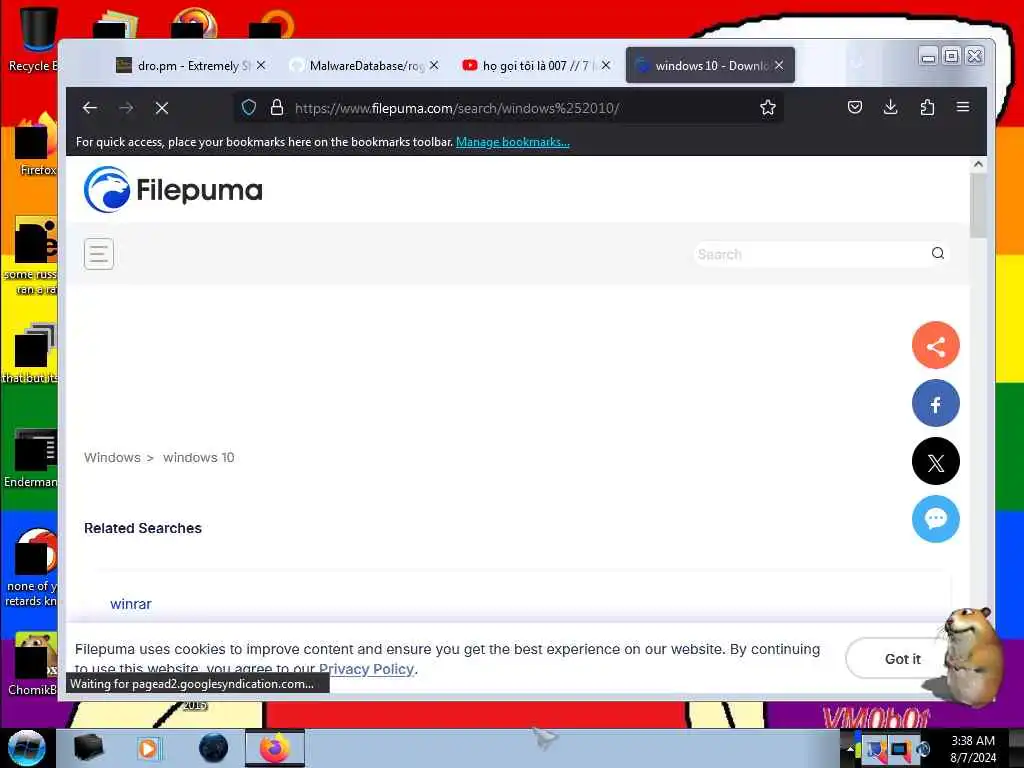This screenshot has height=768, width=1024.
Task: Click the address bar URL
Action: point(456,108)
